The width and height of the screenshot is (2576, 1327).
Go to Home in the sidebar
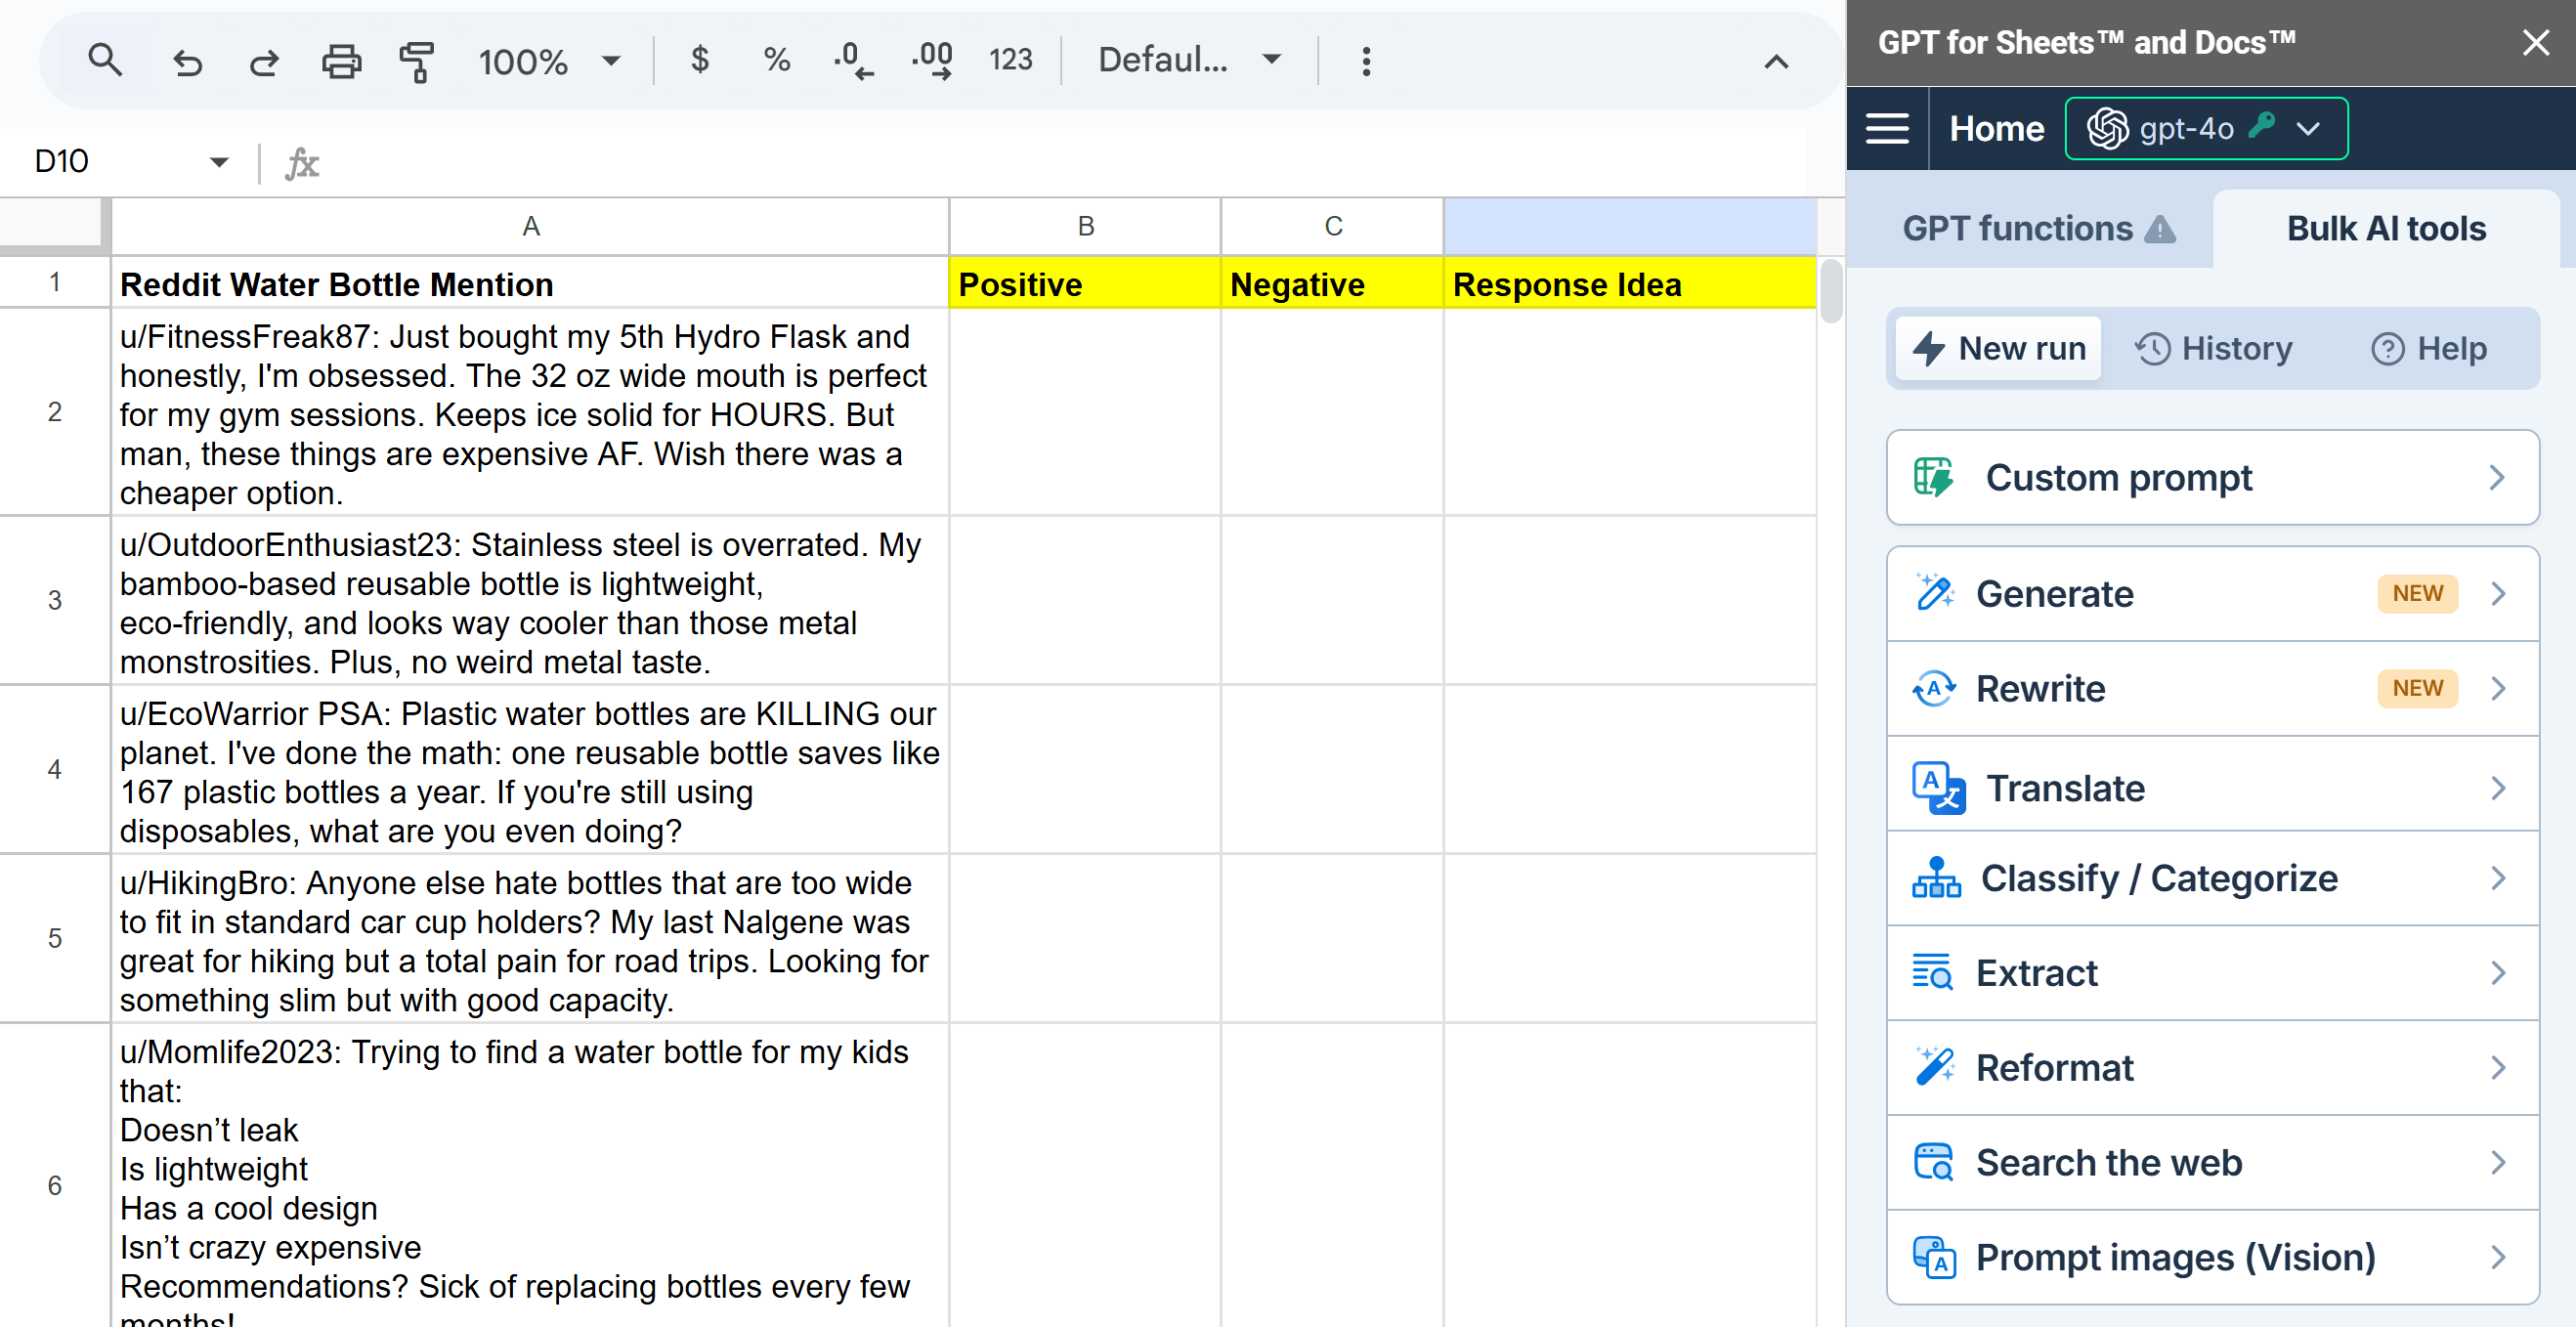tap(1996, 129)
